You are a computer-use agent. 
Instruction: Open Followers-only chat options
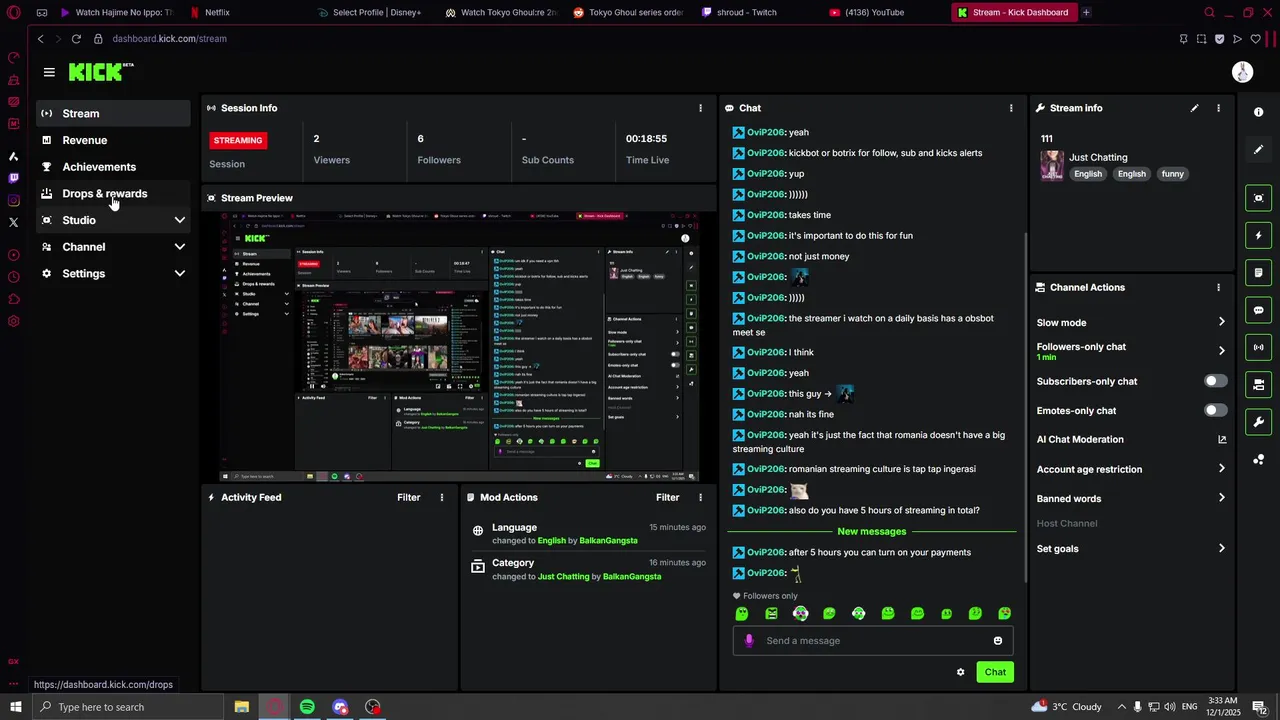pyautogui.click(x=1131, y=351)
